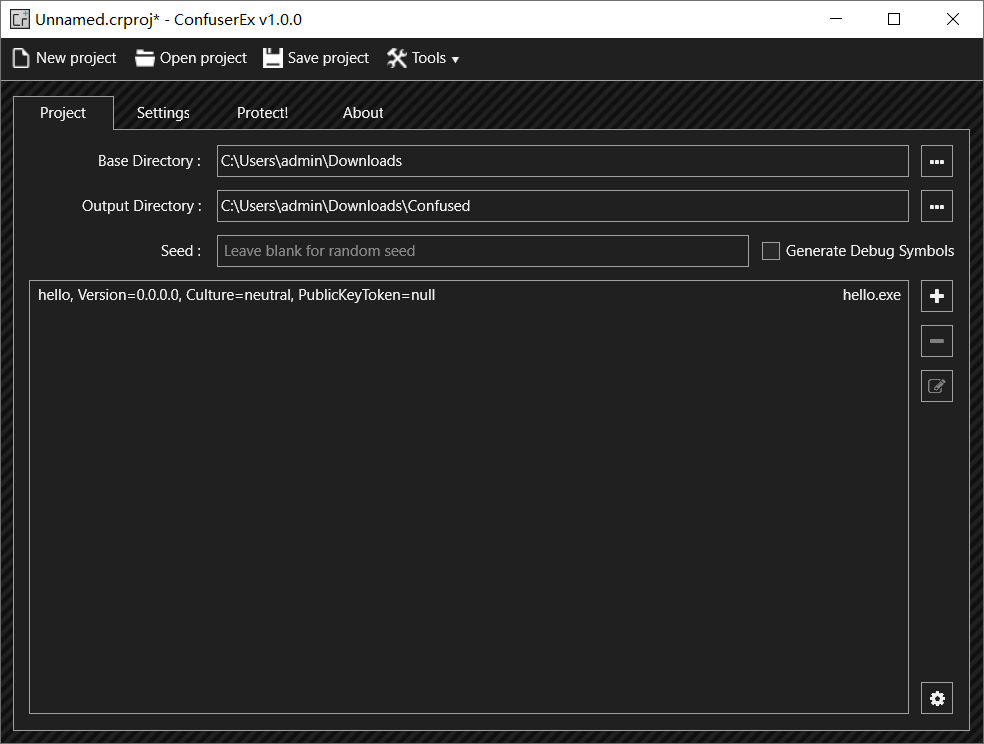Maximize the ConfuserEx window
This screenshot has height=744, width=984.
coord(894,19)
